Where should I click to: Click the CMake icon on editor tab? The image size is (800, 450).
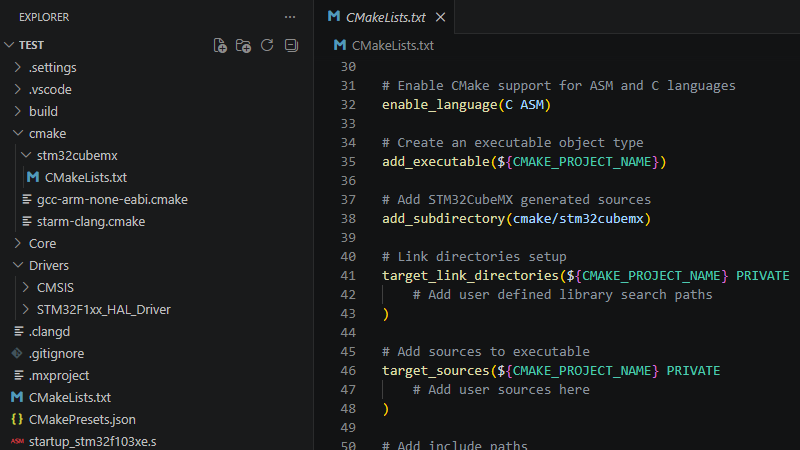pyautogui.click(x=334, y=16)
